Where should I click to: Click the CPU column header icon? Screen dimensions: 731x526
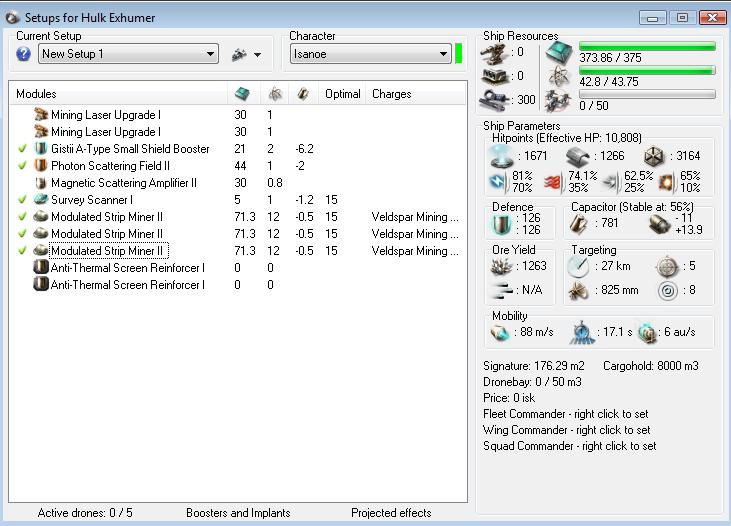point(242,94)
